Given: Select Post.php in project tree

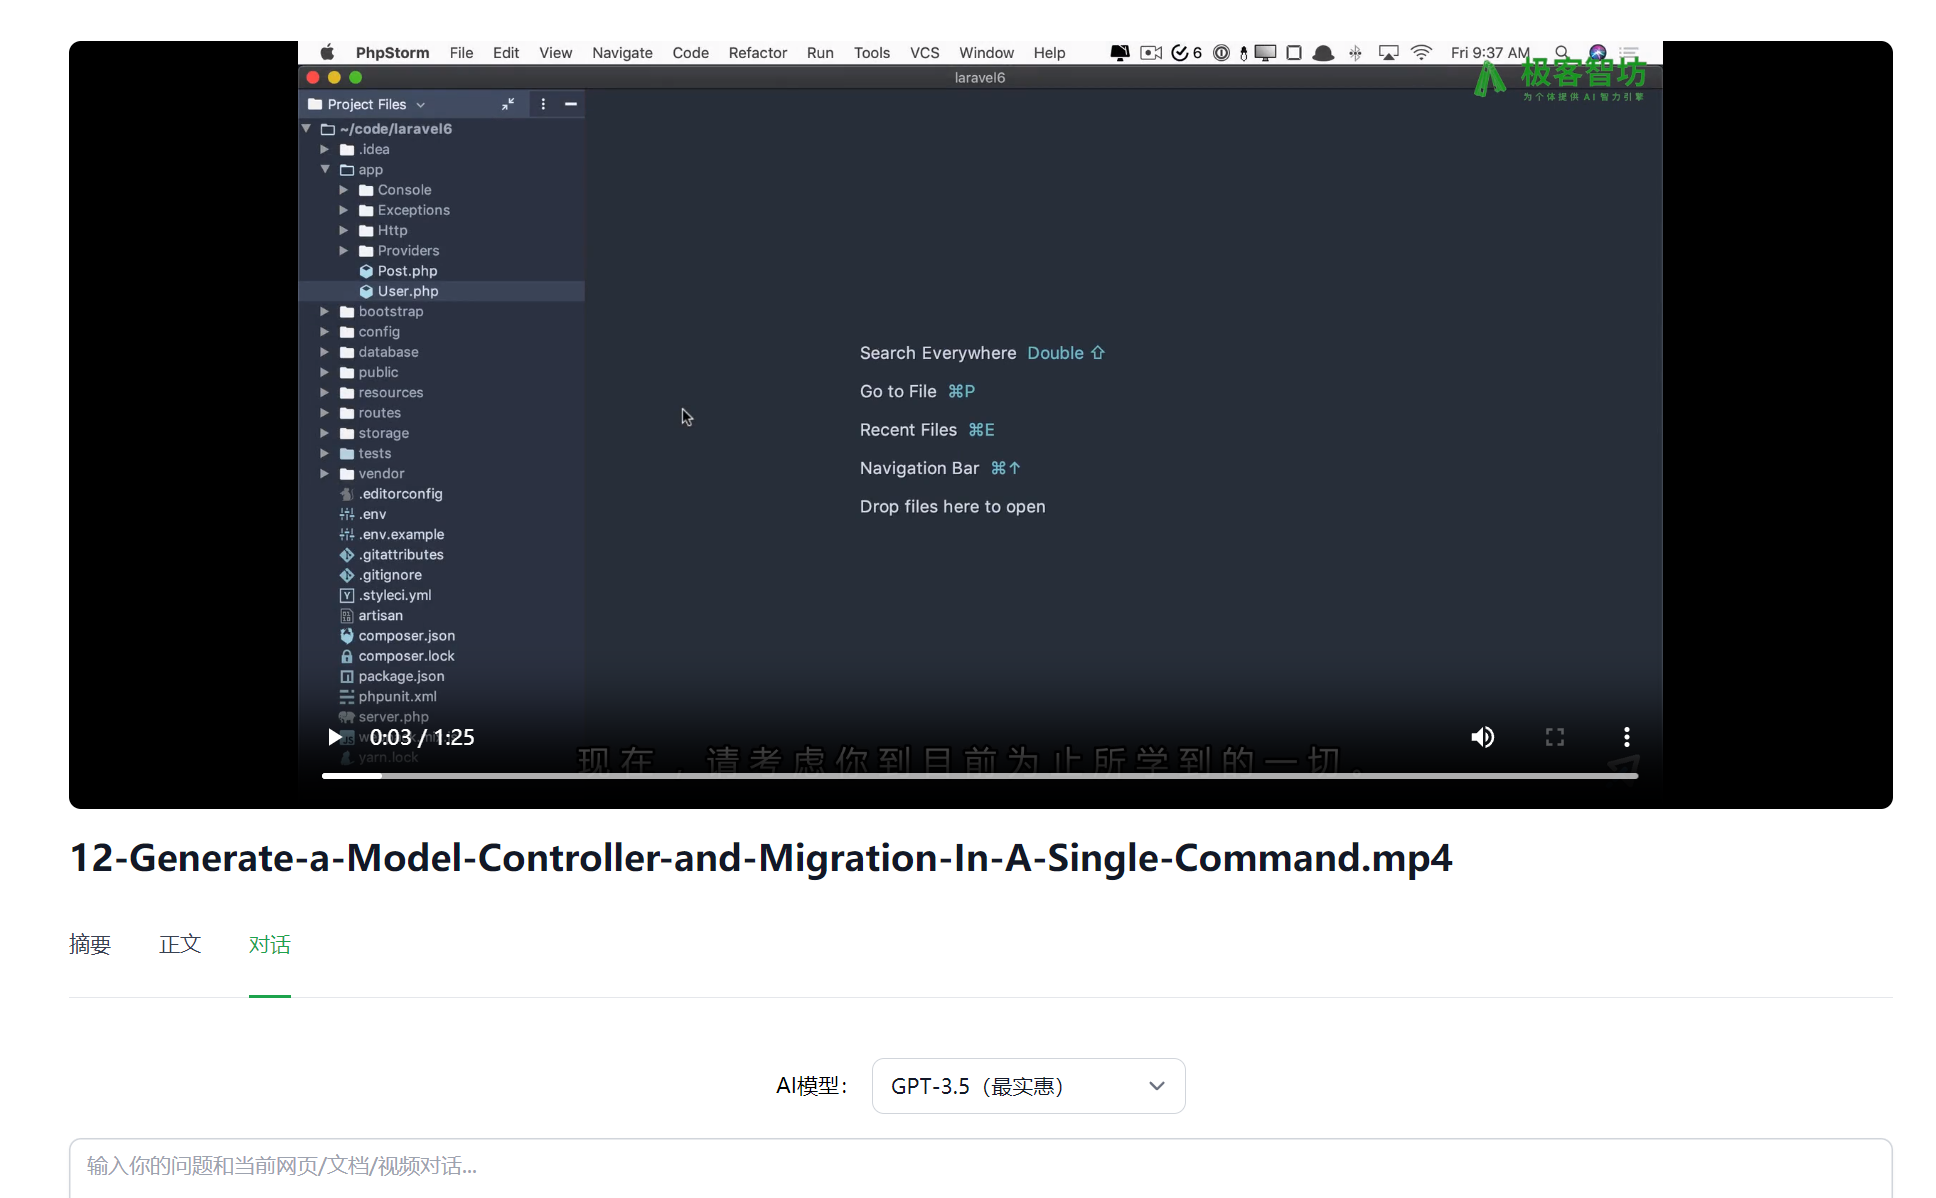Looking at the screenshot, I should pyautogui.click(x=407, y=271).
